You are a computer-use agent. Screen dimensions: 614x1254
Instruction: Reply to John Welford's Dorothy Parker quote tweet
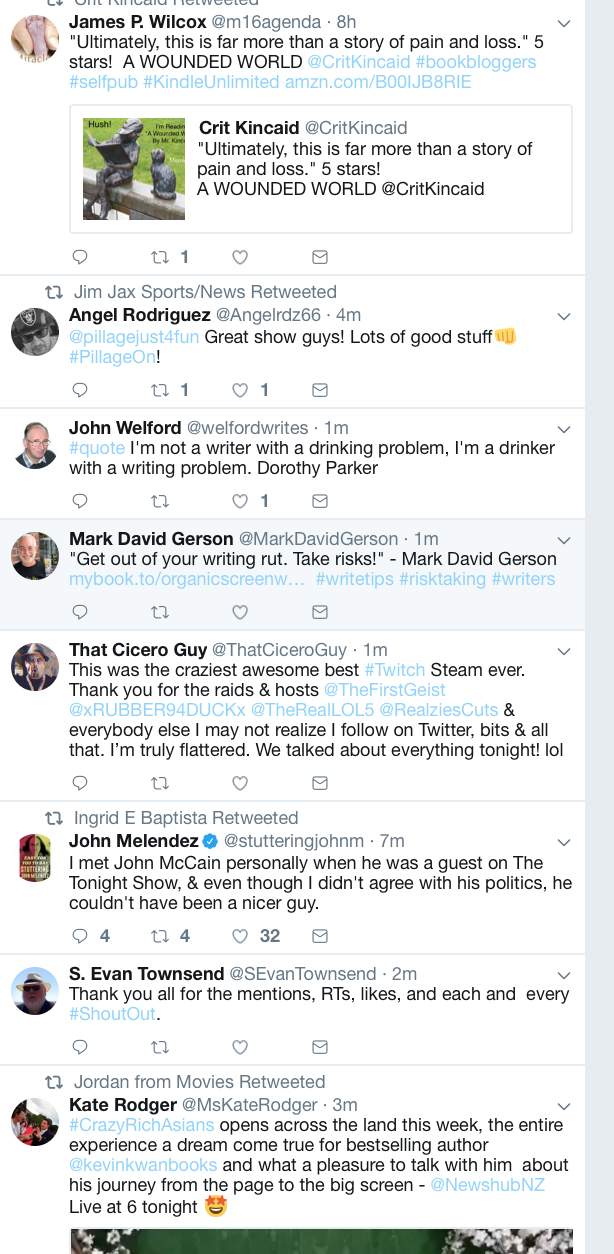[81, 501]
